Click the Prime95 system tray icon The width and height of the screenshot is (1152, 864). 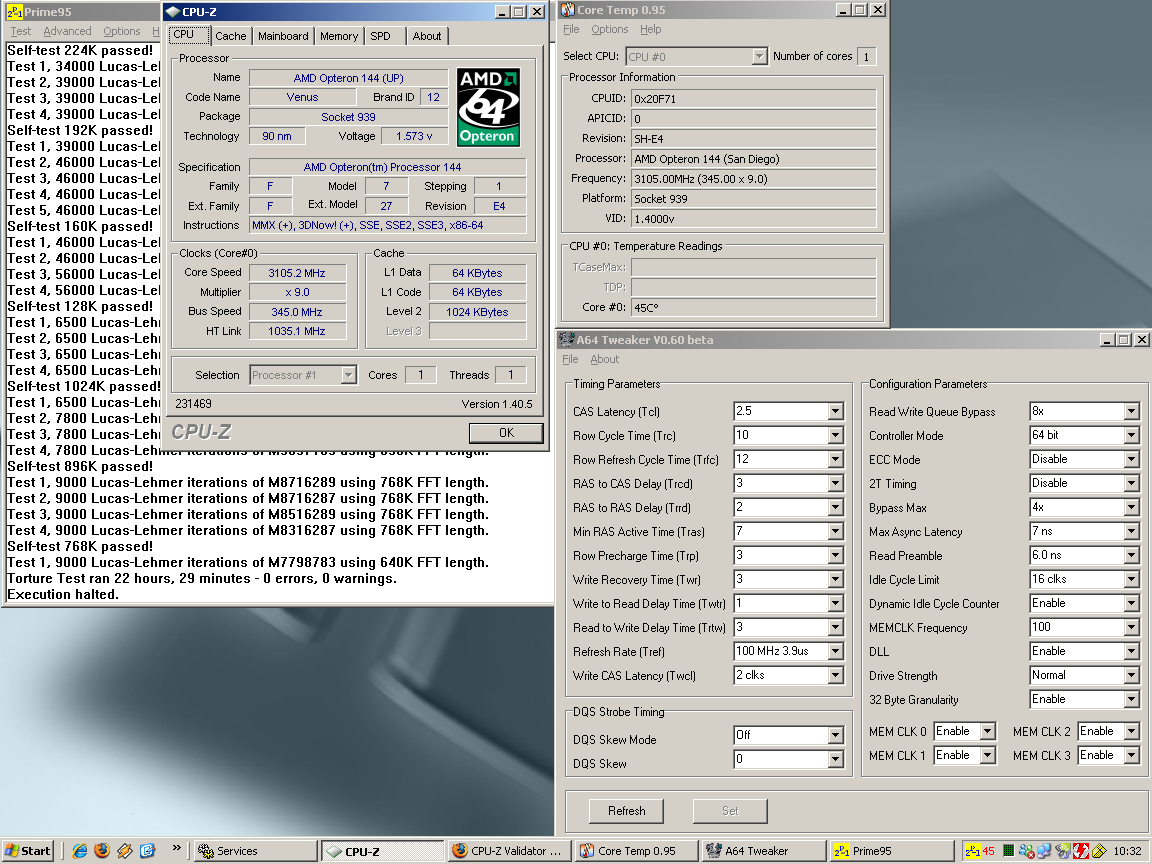point(972,851)
